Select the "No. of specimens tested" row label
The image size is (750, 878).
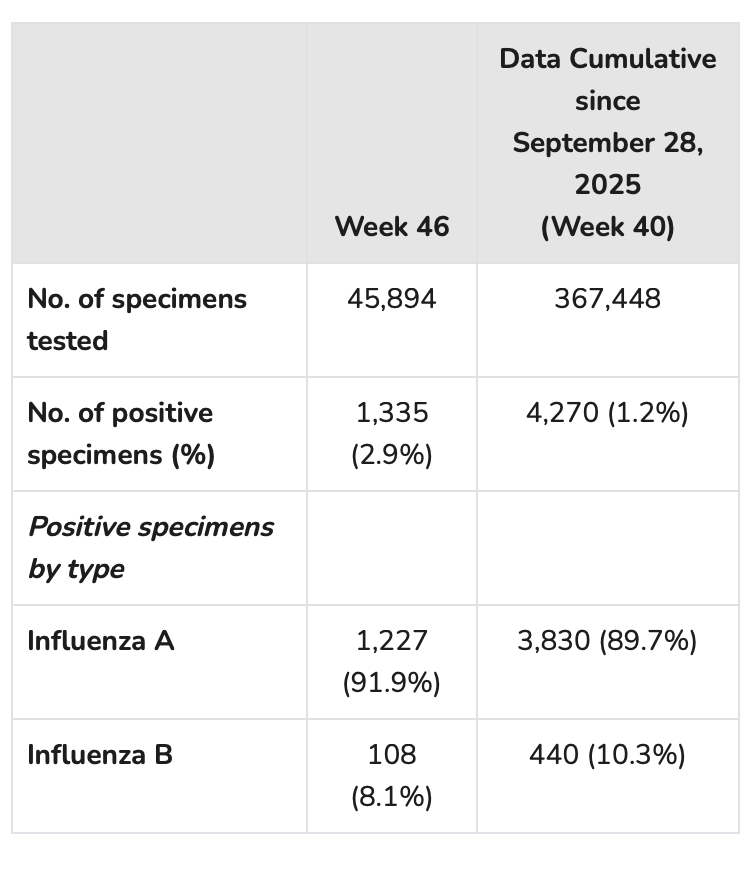point(137,319)
